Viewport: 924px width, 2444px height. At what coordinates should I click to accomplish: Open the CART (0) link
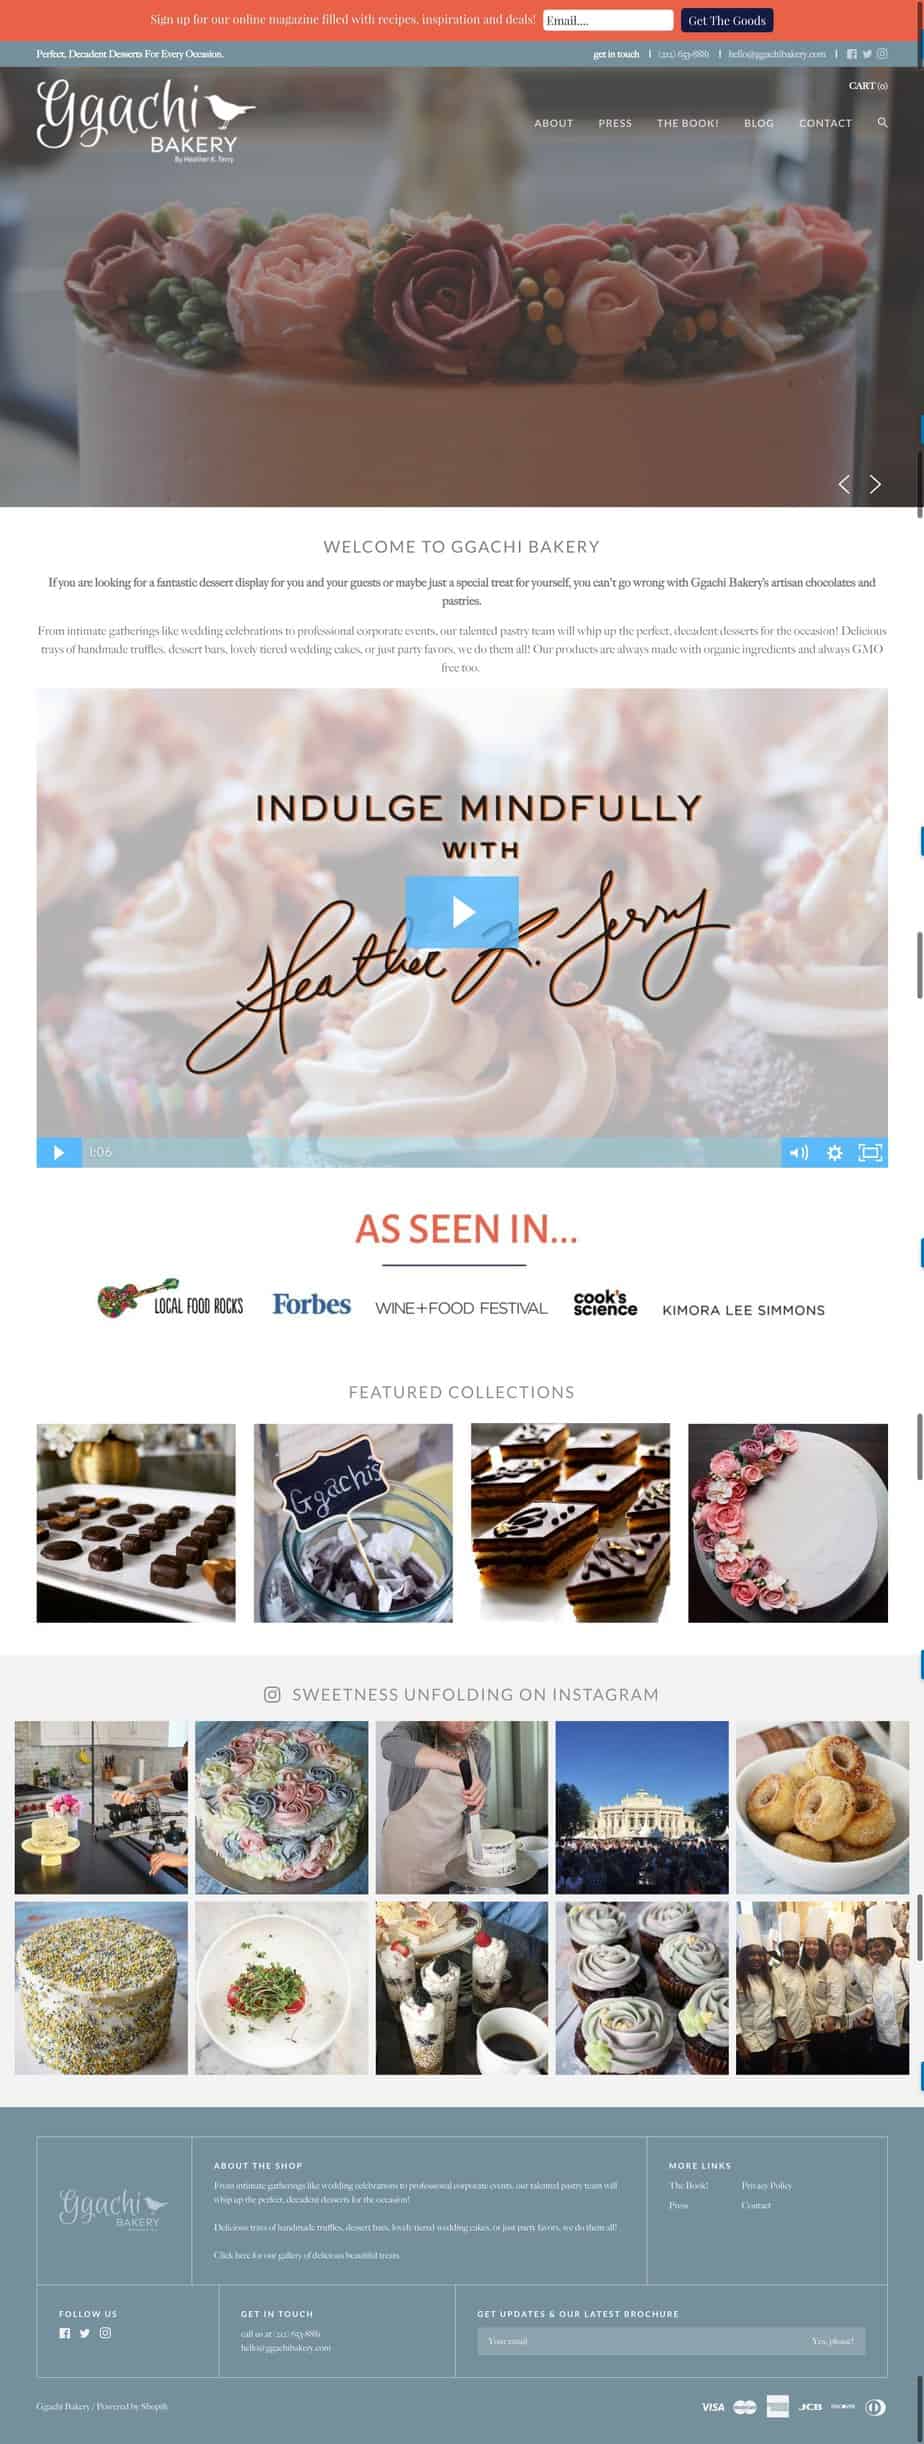coord(867,86)
